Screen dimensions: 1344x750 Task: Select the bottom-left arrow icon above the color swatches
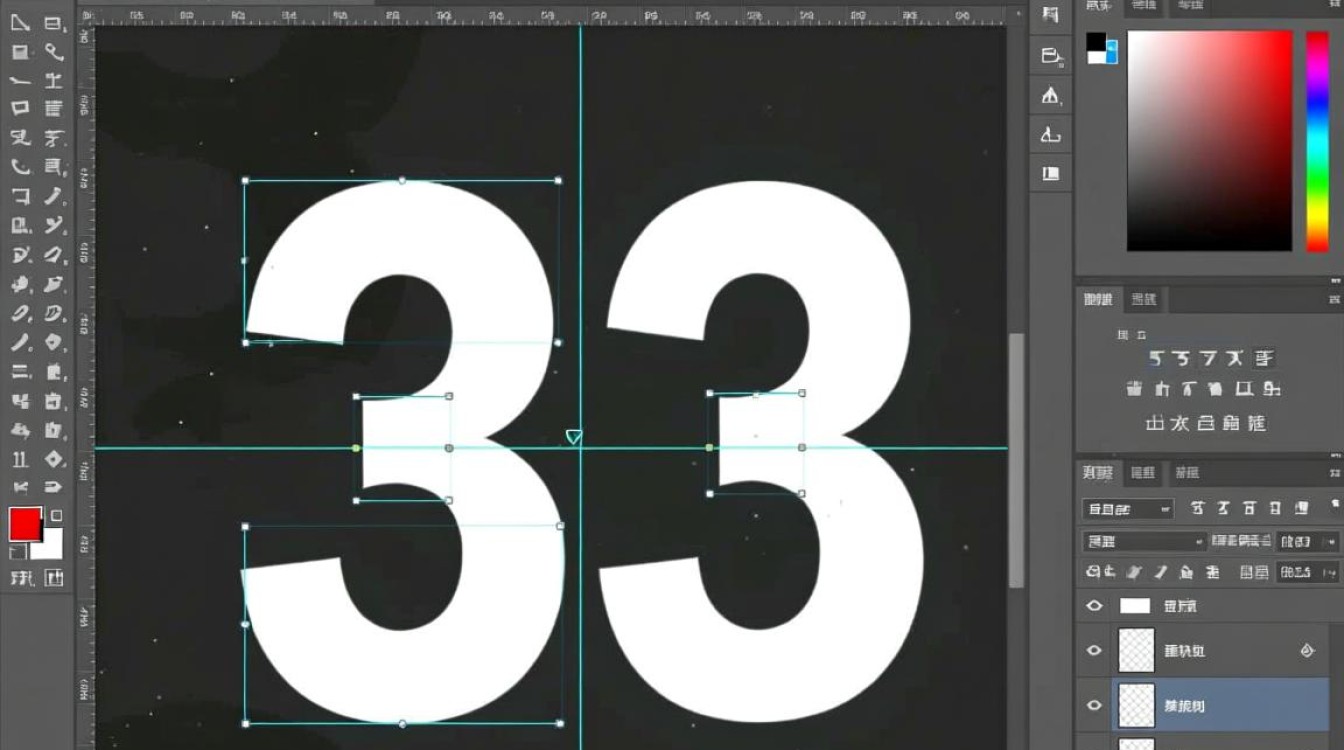coord(20,487)
